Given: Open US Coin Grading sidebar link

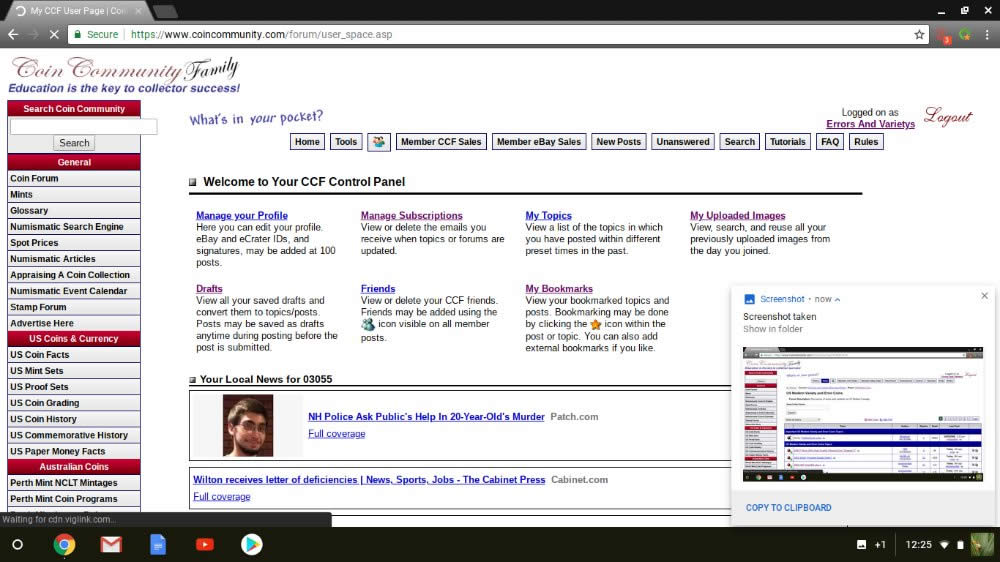Looking at the screenshot, I should coord(74,403).
